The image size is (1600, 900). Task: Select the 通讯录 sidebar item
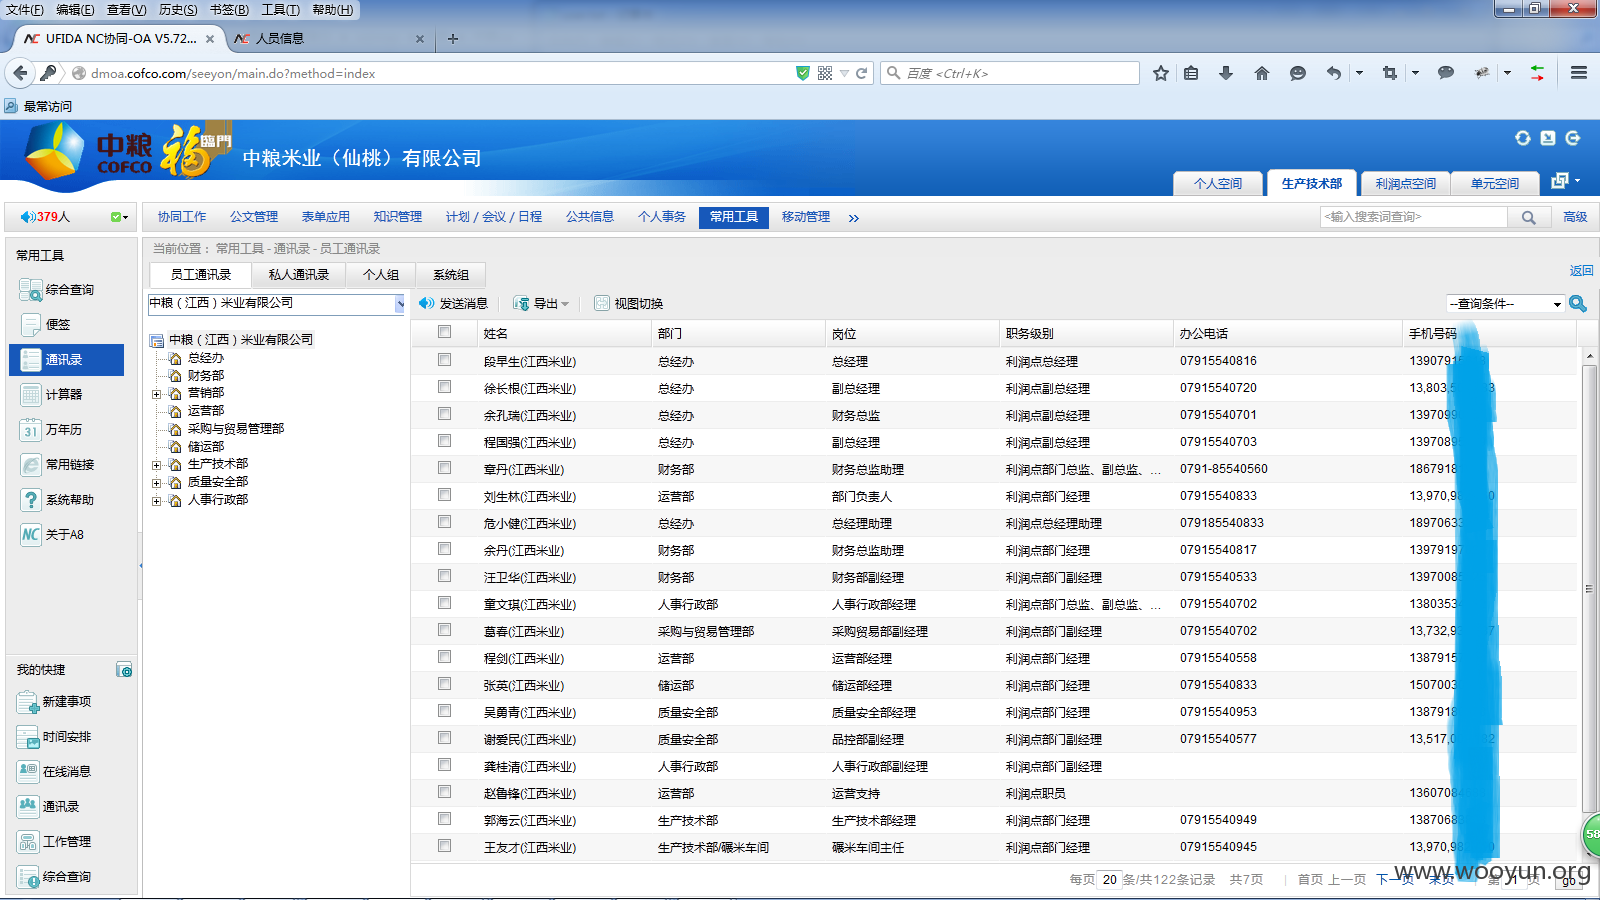pyautogui.click(x=67, y=360)
